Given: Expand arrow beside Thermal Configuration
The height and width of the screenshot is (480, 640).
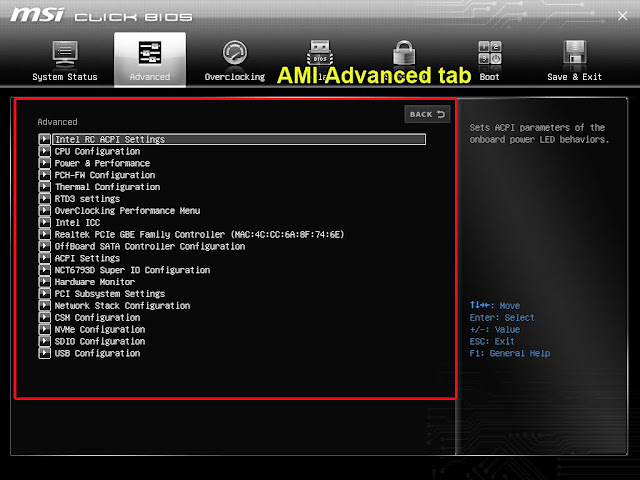Looking at the screenshot, I should point(44,187).
